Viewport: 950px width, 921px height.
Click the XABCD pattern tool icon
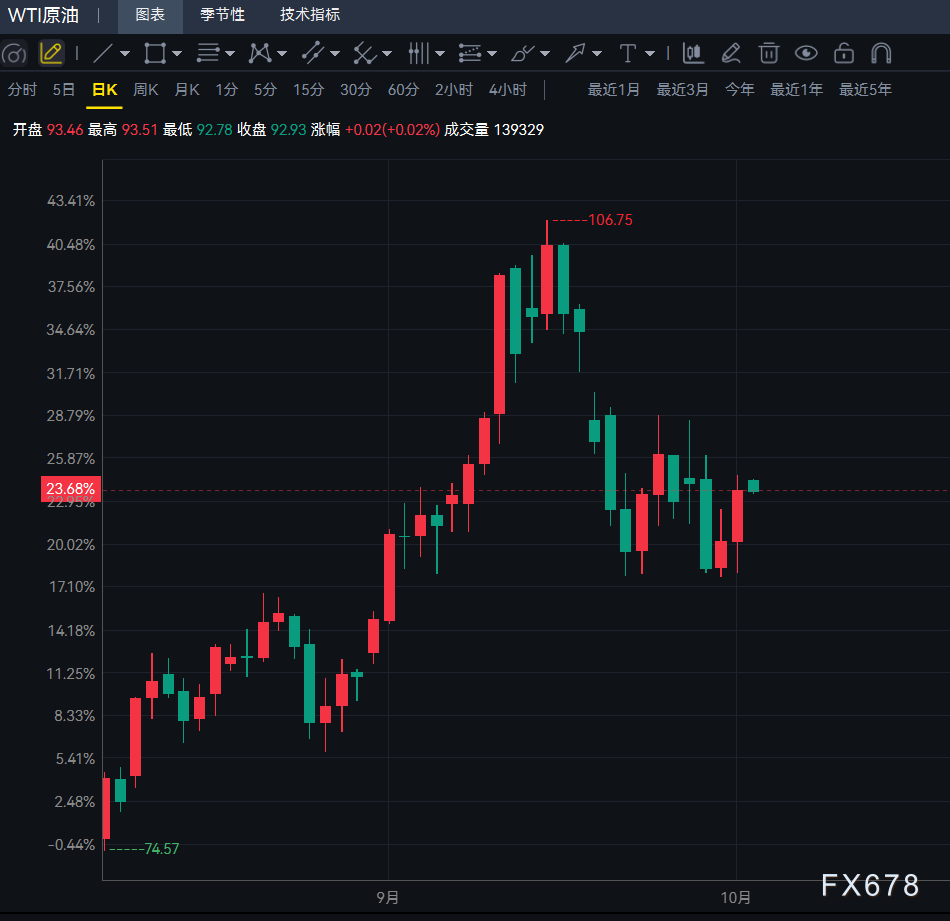[x=260, y=53]
